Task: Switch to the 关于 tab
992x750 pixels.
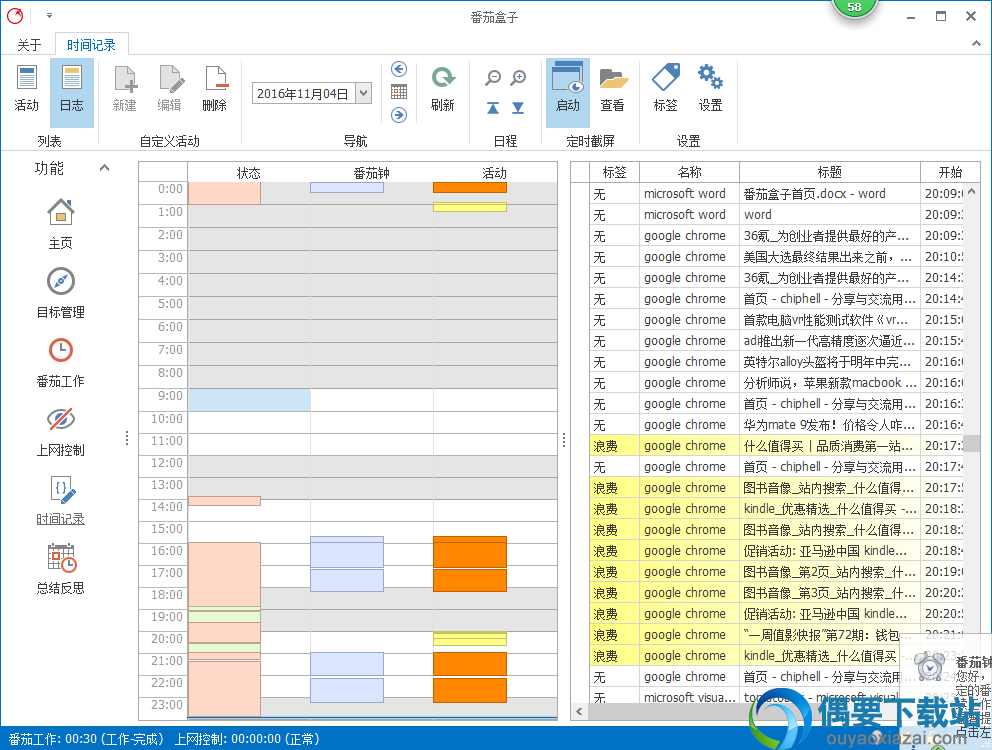Action: [x=29, y=45]
